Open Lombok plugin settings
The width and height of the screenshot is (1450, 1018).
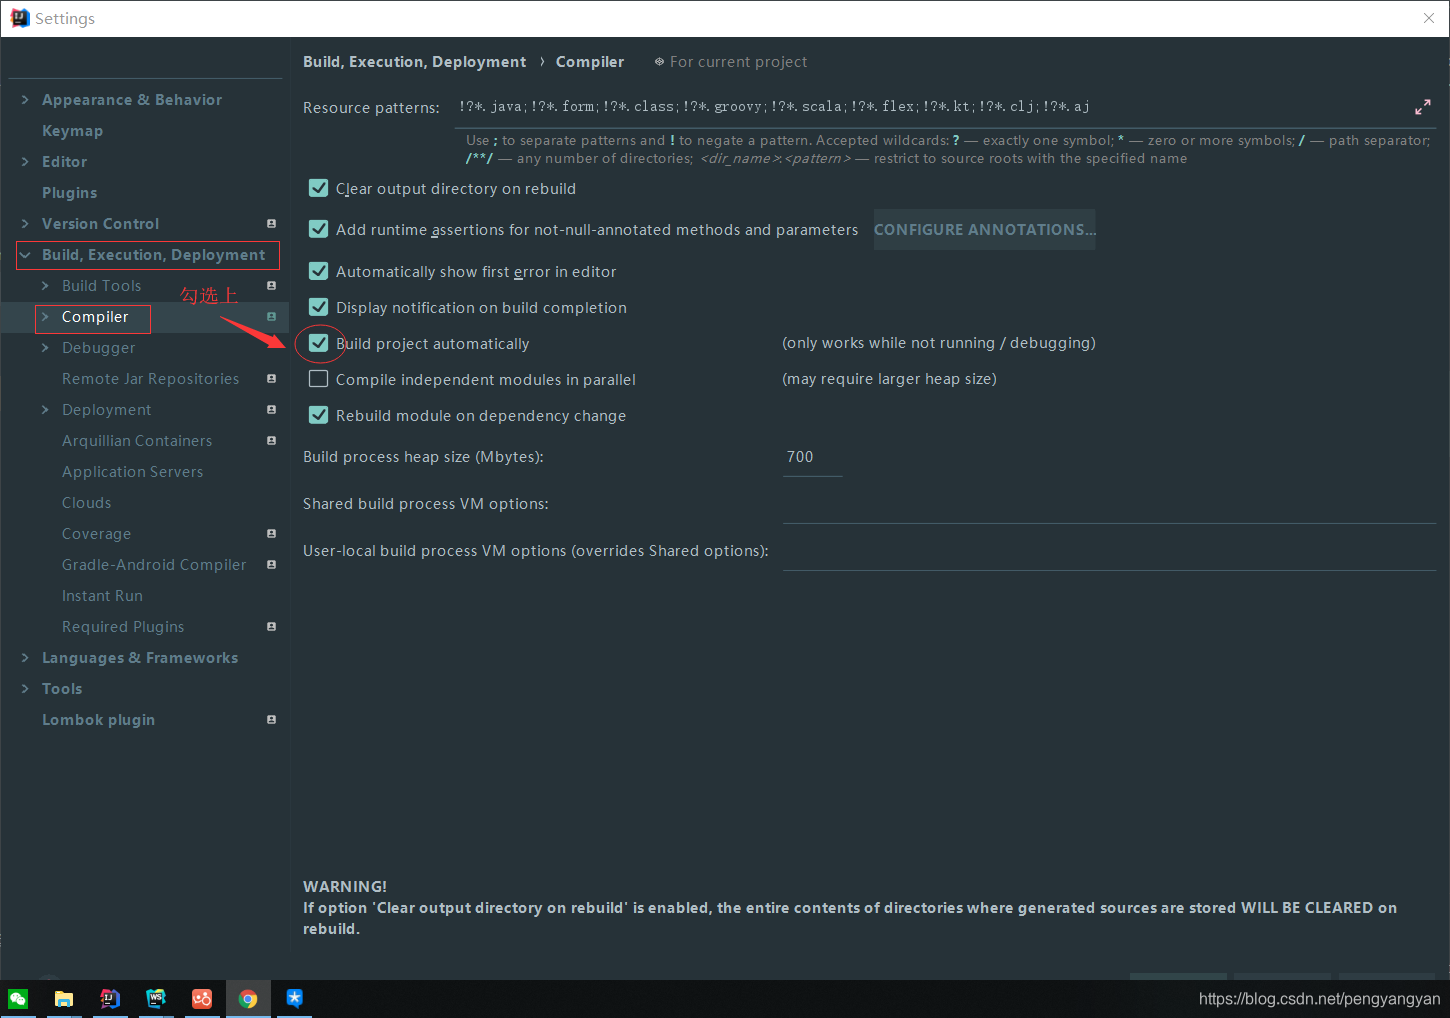pyautogui.click(x=98, y=720)
